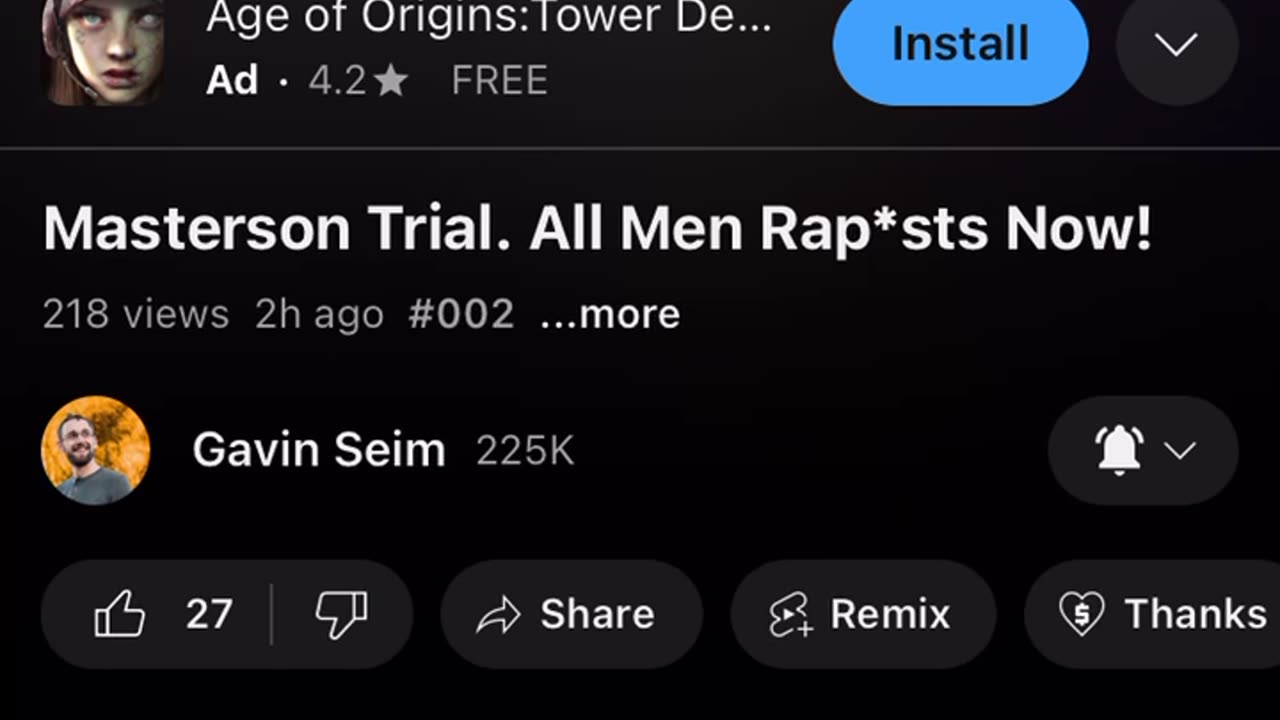Tap the 225K subscriber count
Viewport: 1280px width, 720px height.
pos(525,451)
